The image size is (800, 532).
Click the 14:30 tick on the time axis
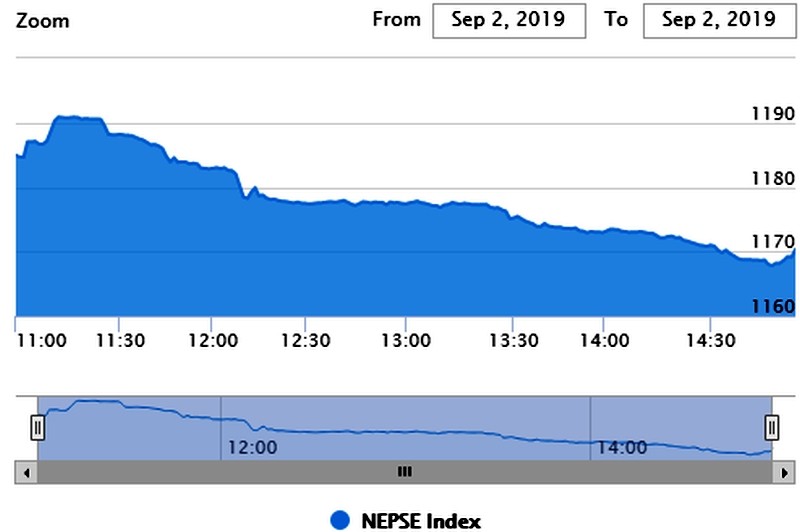(x=709, y=340)
